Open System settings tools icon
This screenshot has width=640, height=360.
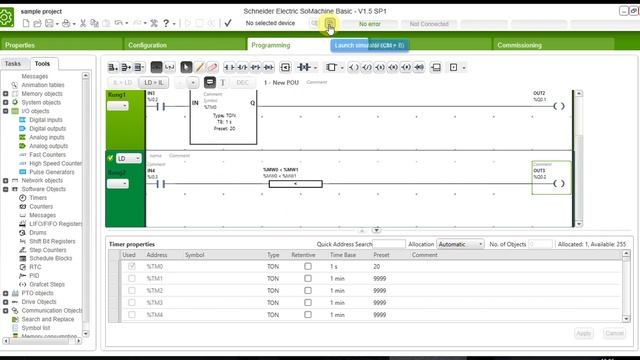(154, 23)
